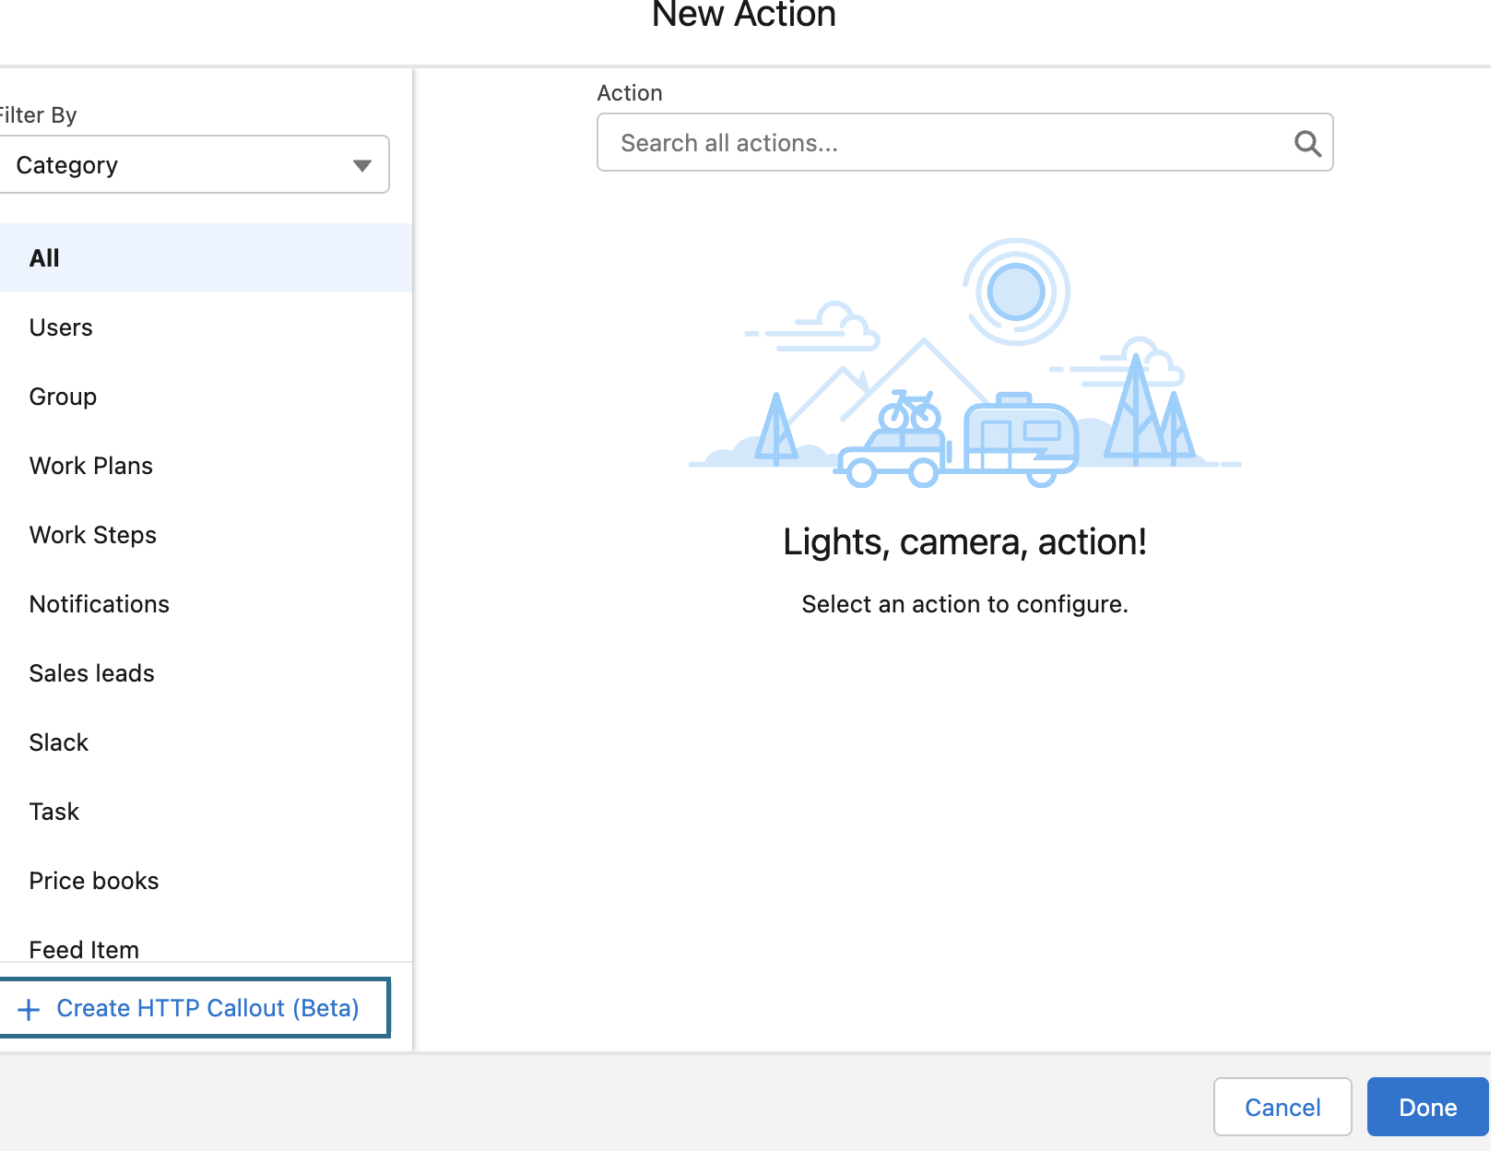
Task: Select the All category
Action: point(205,258)
